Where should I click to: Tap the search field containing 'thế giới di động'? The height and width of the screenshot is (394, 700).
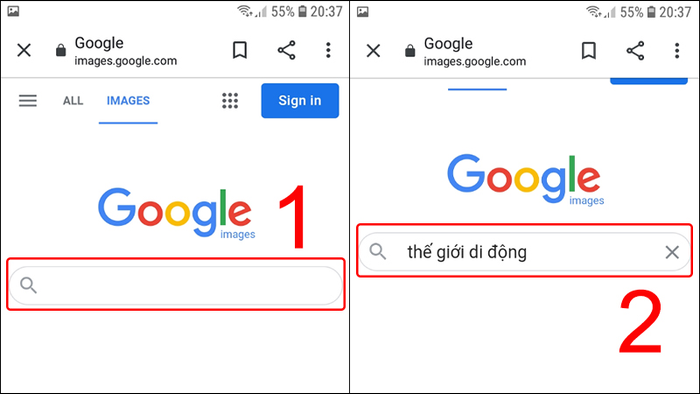[x=525, y=252]
